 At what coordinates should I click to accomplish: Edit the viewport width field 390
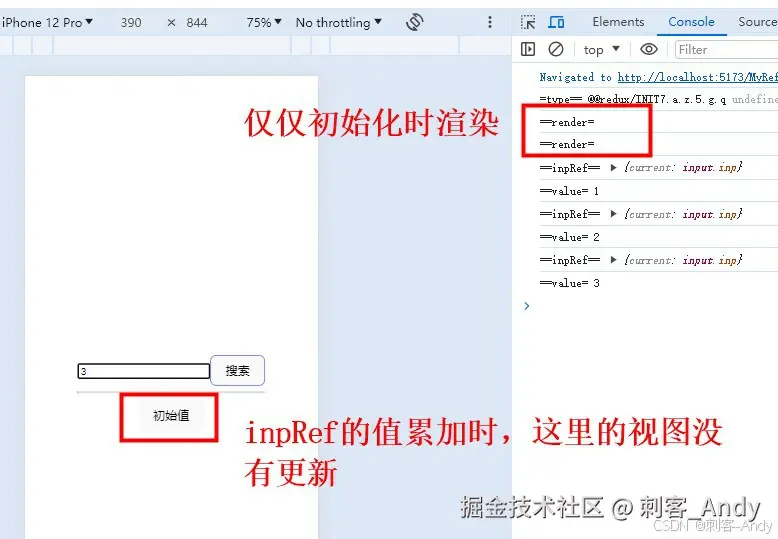click(x=131, y=22)
